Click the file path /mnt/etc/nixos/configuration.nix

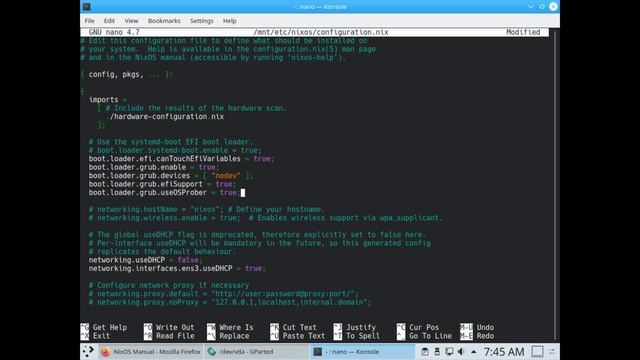pos(320,32)
